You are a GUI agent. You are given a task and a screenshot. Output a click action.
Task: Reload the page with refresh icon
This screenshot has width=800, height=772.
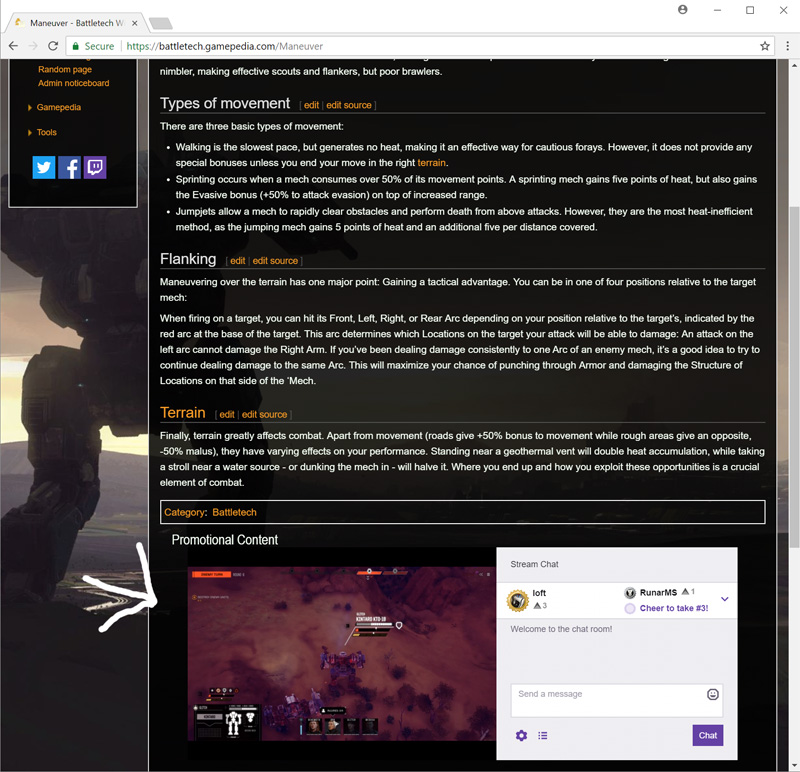tap(53, 46)
